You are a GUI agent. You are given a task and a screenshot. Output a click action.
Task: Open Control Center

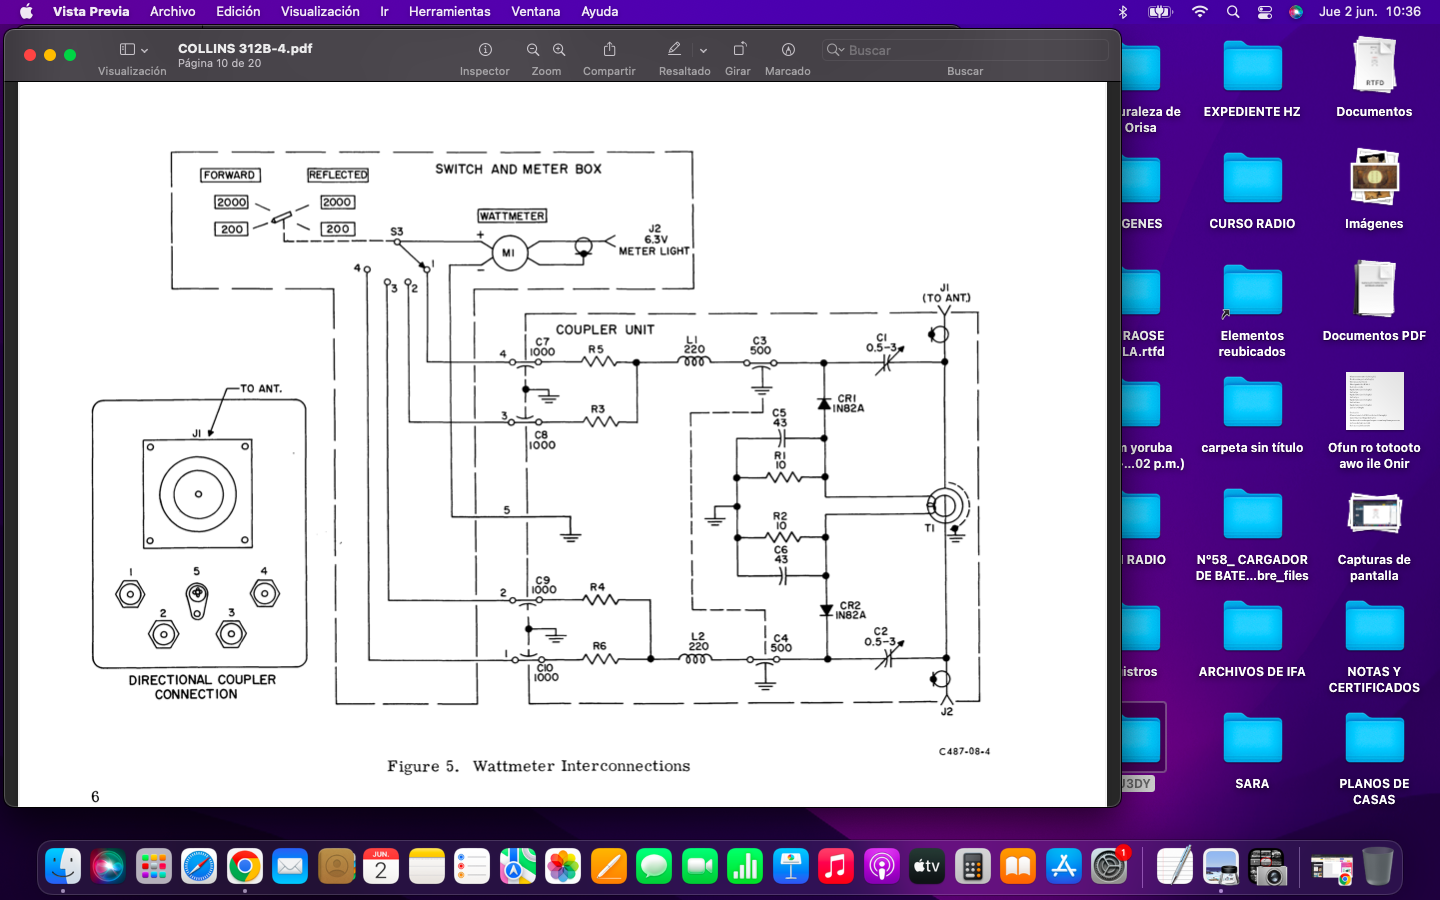[1265, 11]
